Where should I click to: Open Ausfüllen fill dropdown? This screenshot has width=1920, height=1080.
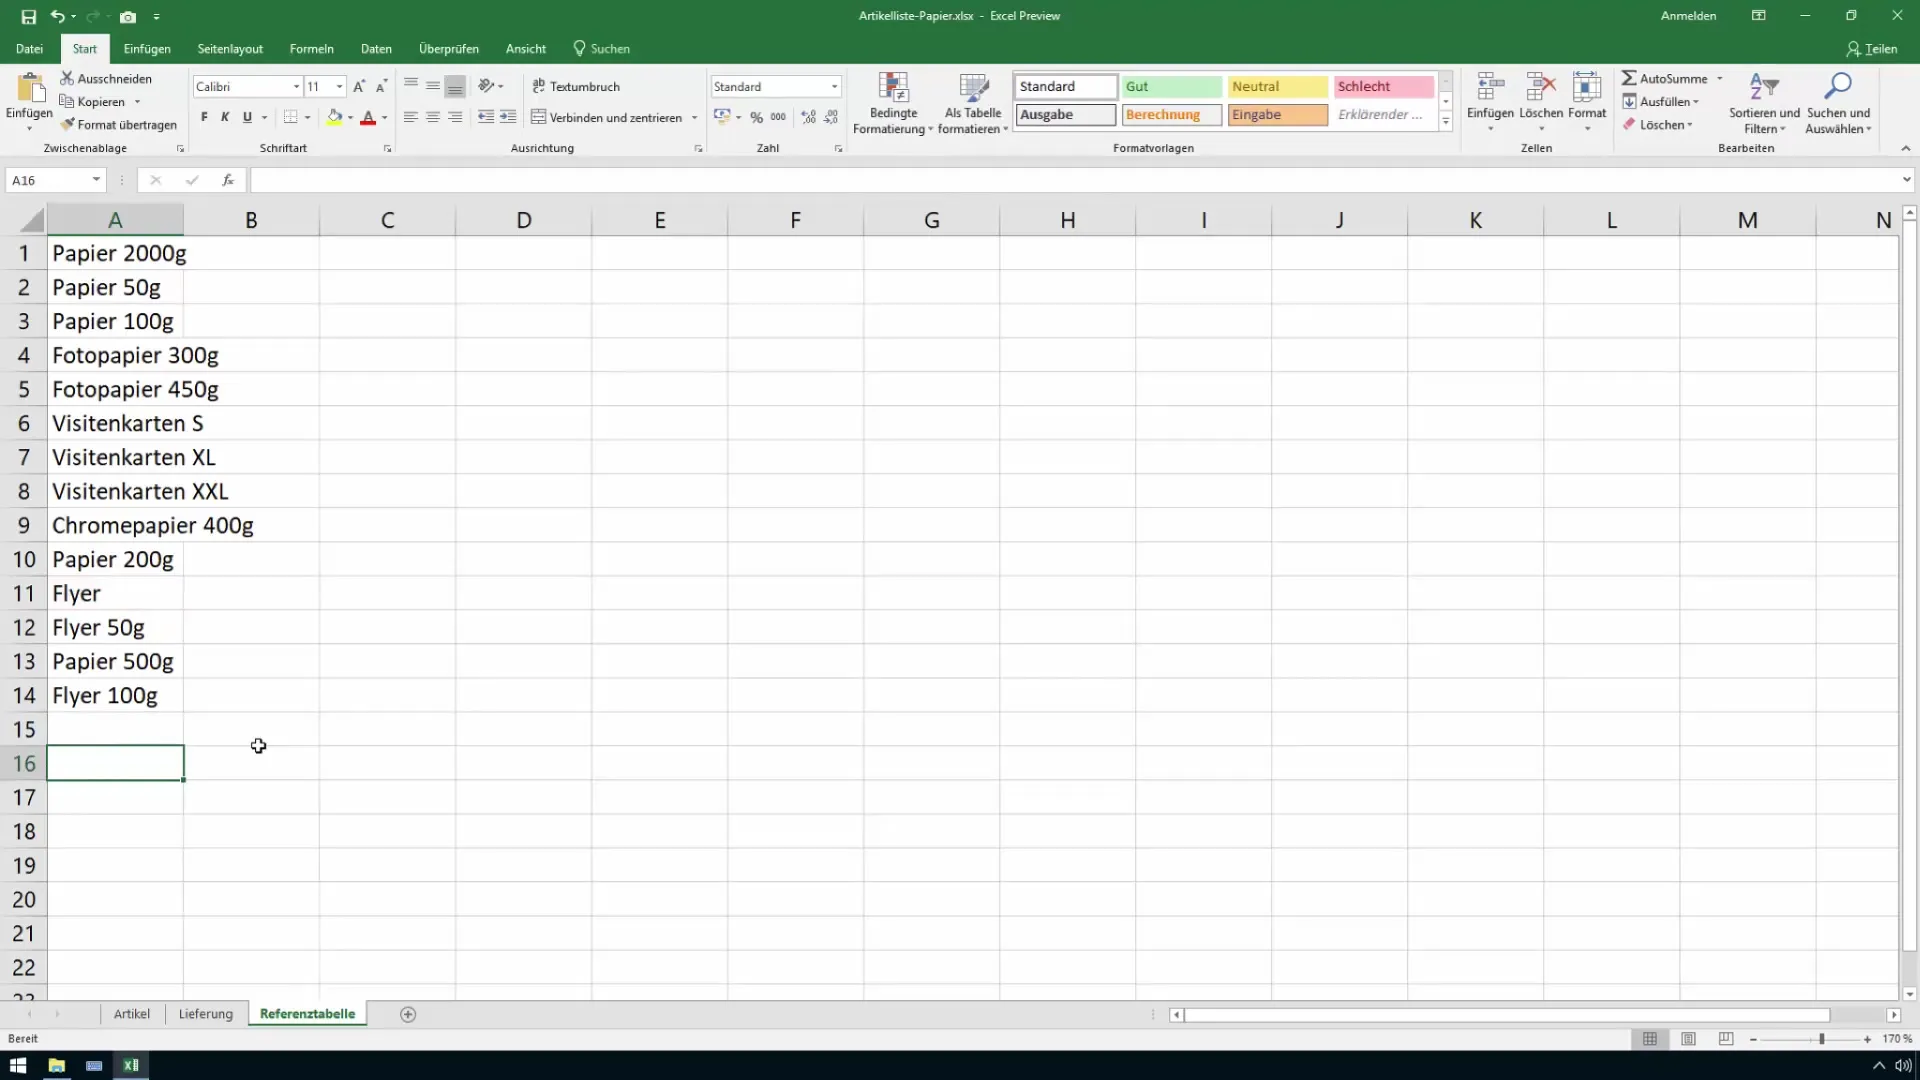[1660, 101]
